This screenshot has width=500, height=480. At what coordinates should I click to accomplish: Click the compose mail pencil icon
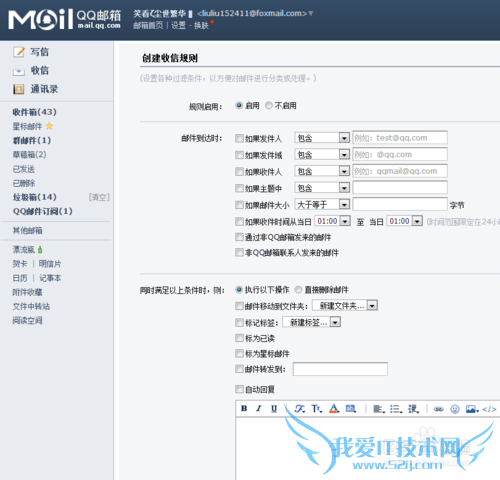coord(19,52)
